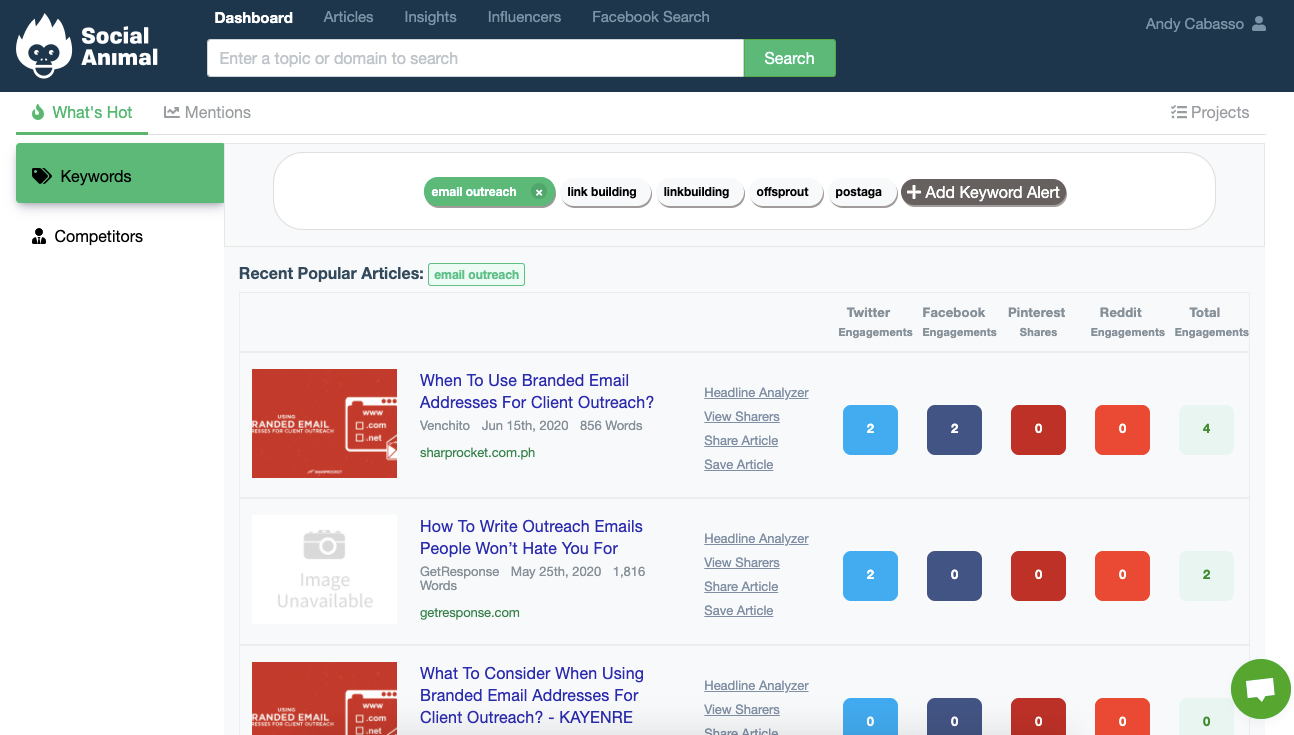This screenshot has height=735, width=1294.
Task: Click the chart icon next to Mentions
Action: [172, 112]
